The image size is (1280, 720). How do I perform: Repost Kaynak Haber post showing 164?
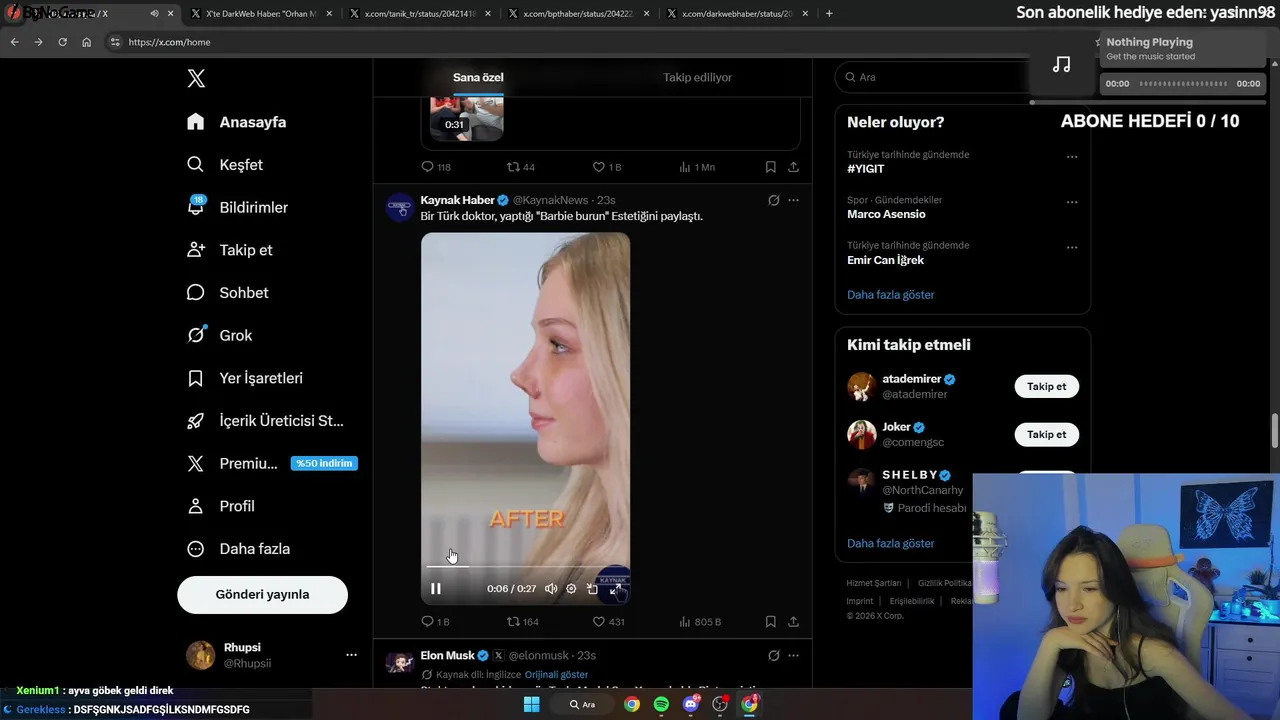[x=523, y=622]
